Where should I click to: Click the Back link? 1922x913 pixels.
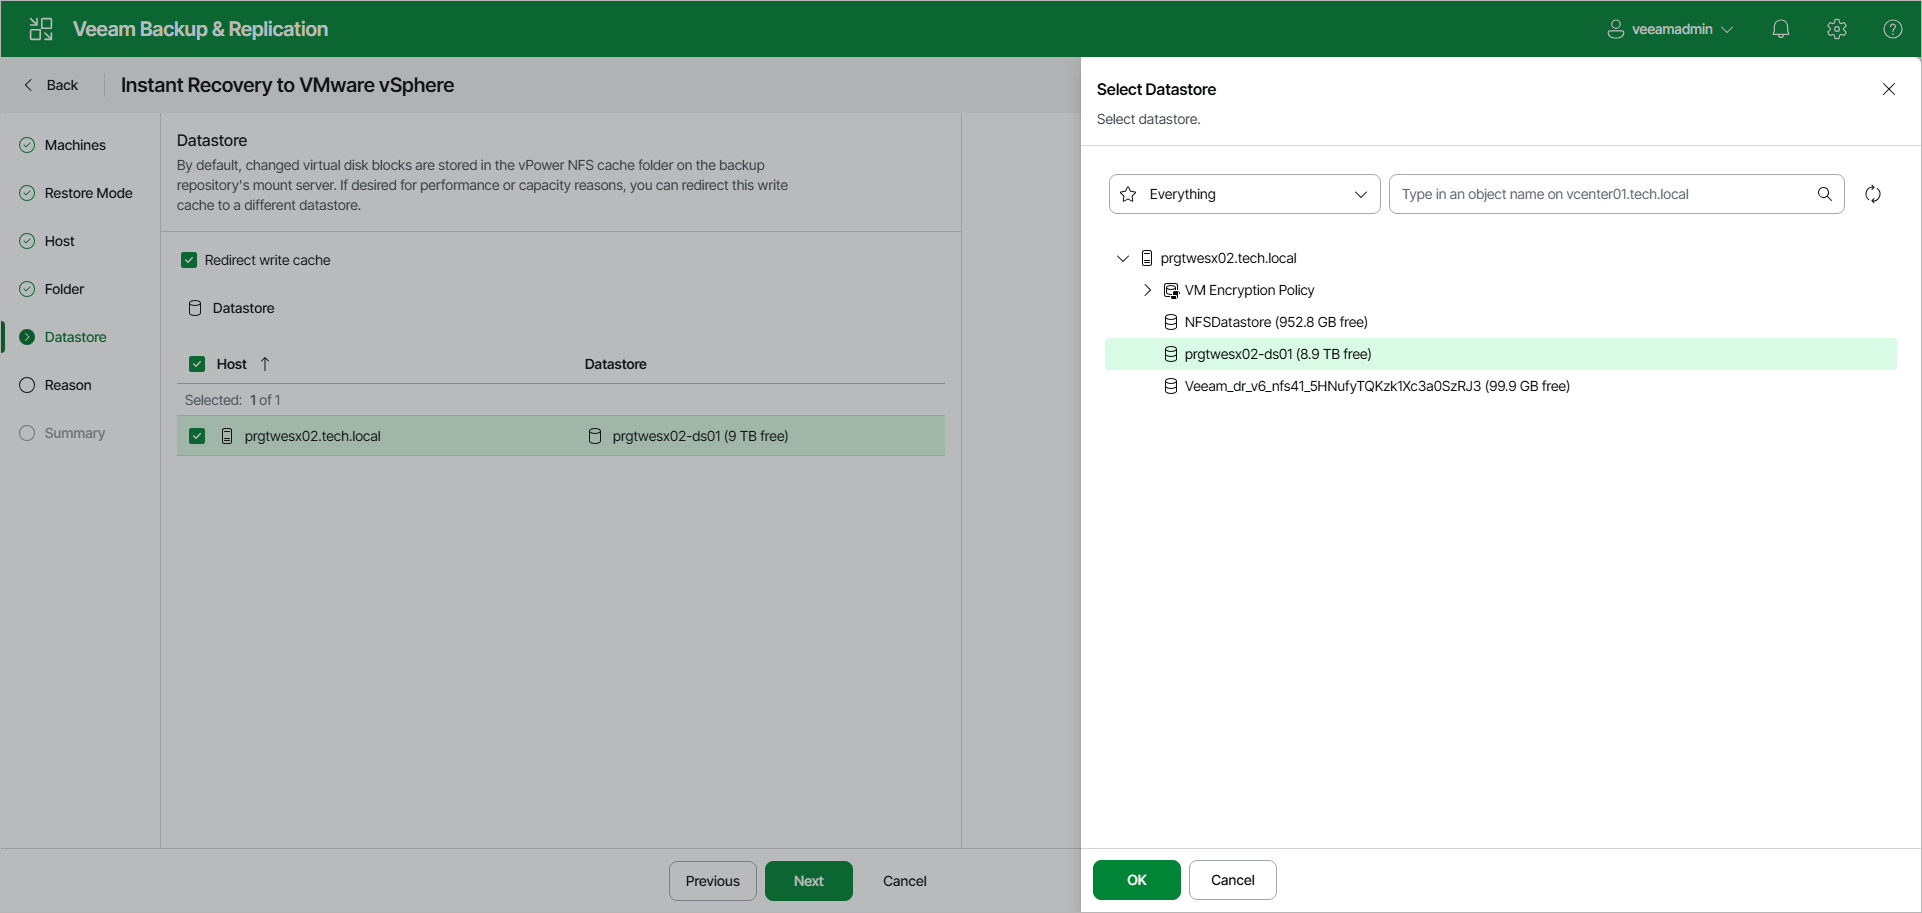point(51,85)
